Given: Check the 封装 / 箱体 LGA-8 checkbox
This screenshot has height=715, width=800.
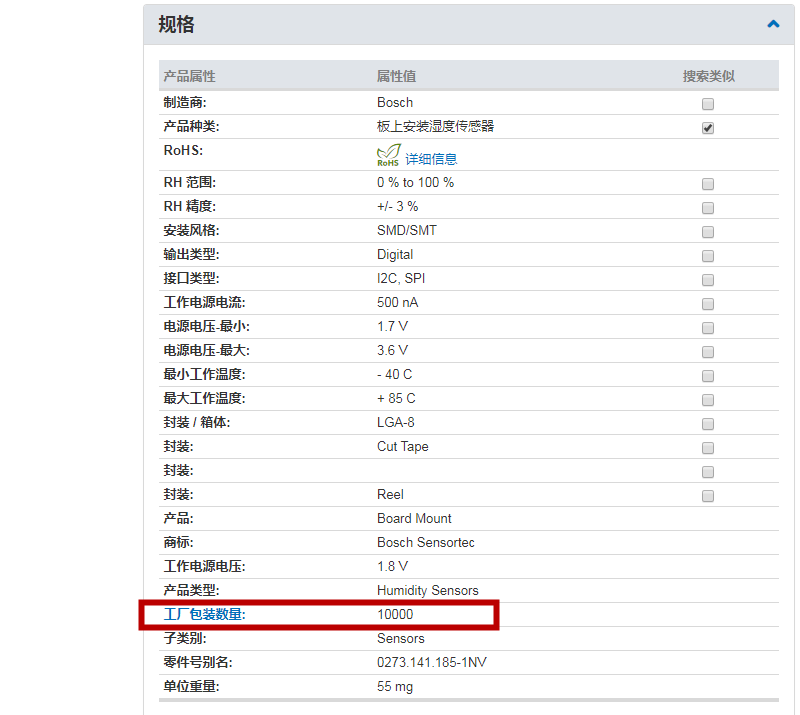Looking at the screenshot, I should pyautogui.click(x=708, y=424).
